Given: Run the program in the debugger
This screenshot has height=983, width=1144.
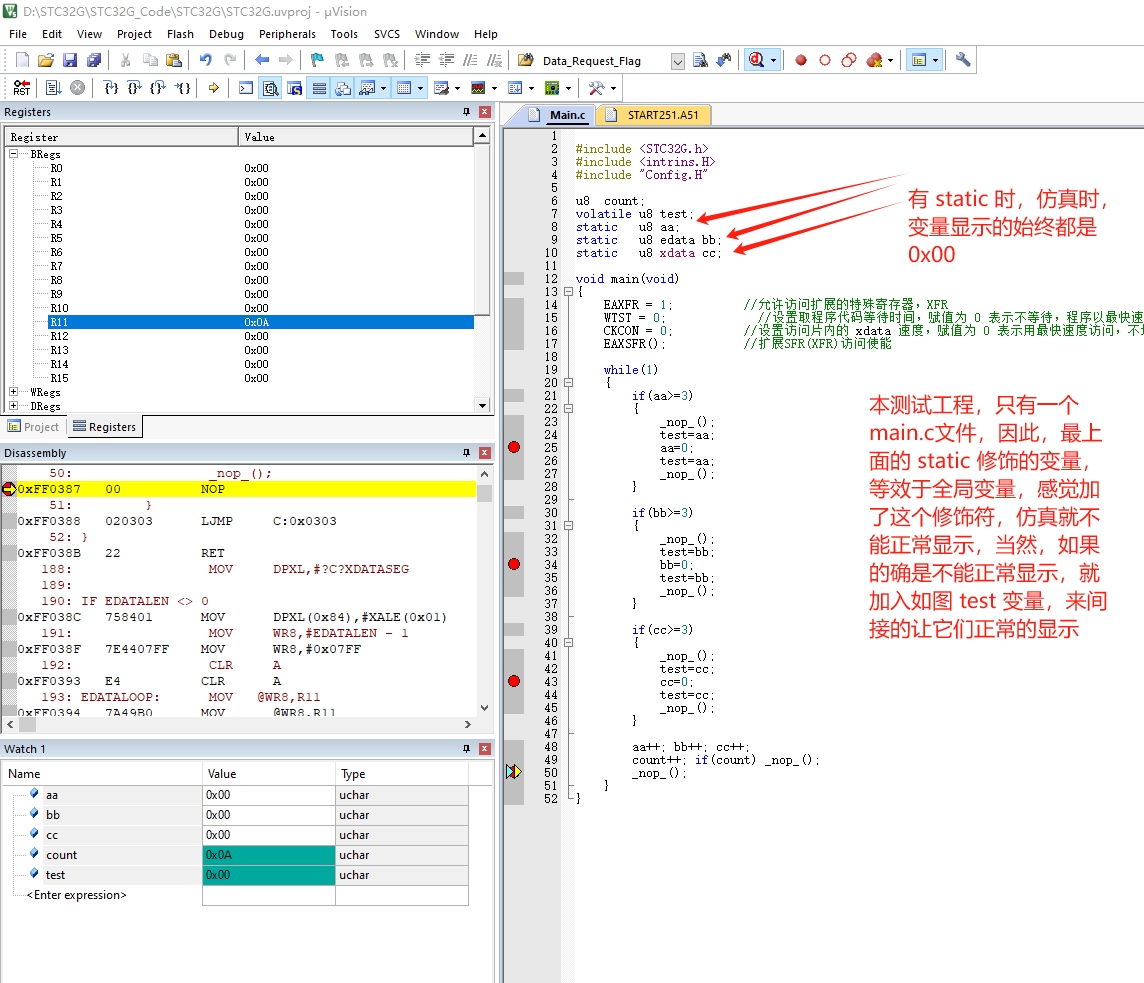Looking at the screenshot, I should 53,88.
